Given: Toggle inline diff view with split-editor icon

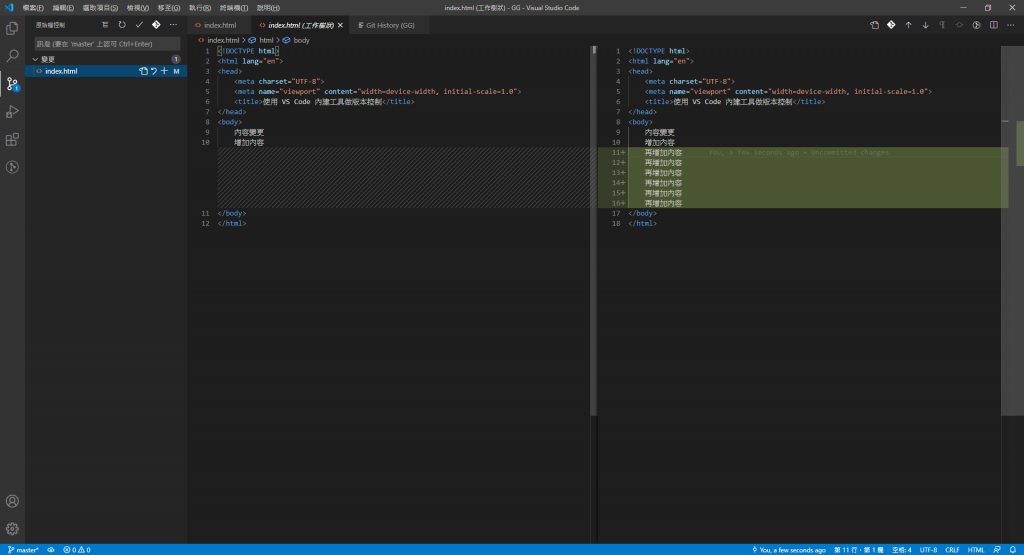Looking at the screenshot, I should click(993, 25).
